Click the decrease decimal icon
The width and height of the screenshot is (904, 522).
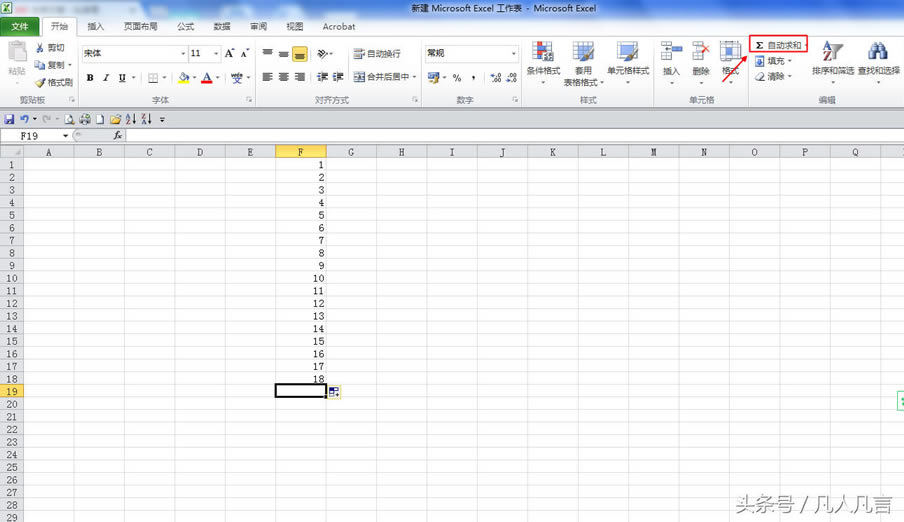pos(511,77)
